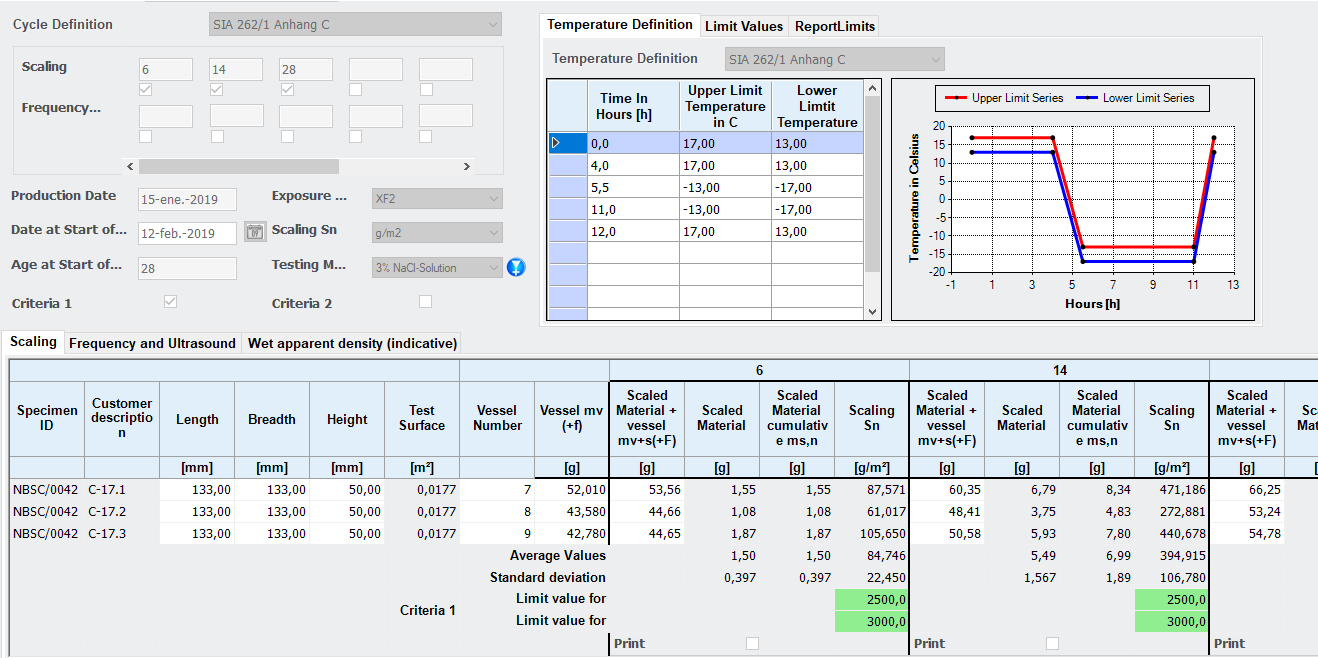1318x658 pixels.
Task: Switch to the Limit Values tab
Action: point(743,26)
